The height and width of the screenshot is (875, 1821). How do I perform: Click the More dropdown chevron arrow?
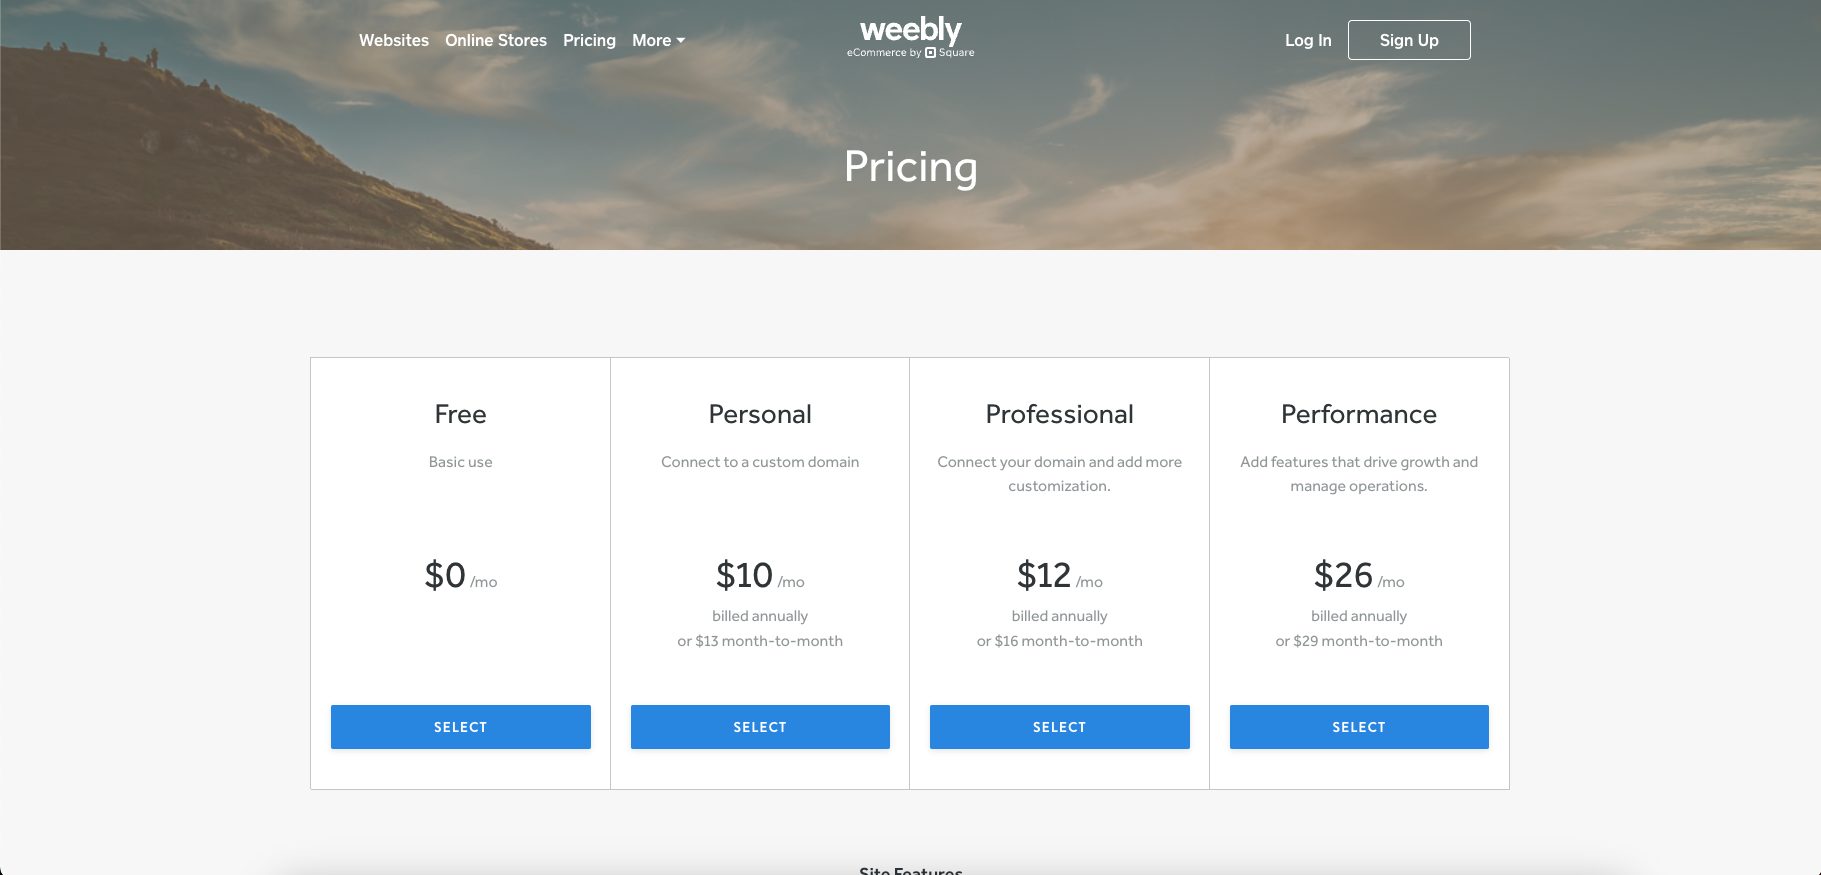pos(682,42)
